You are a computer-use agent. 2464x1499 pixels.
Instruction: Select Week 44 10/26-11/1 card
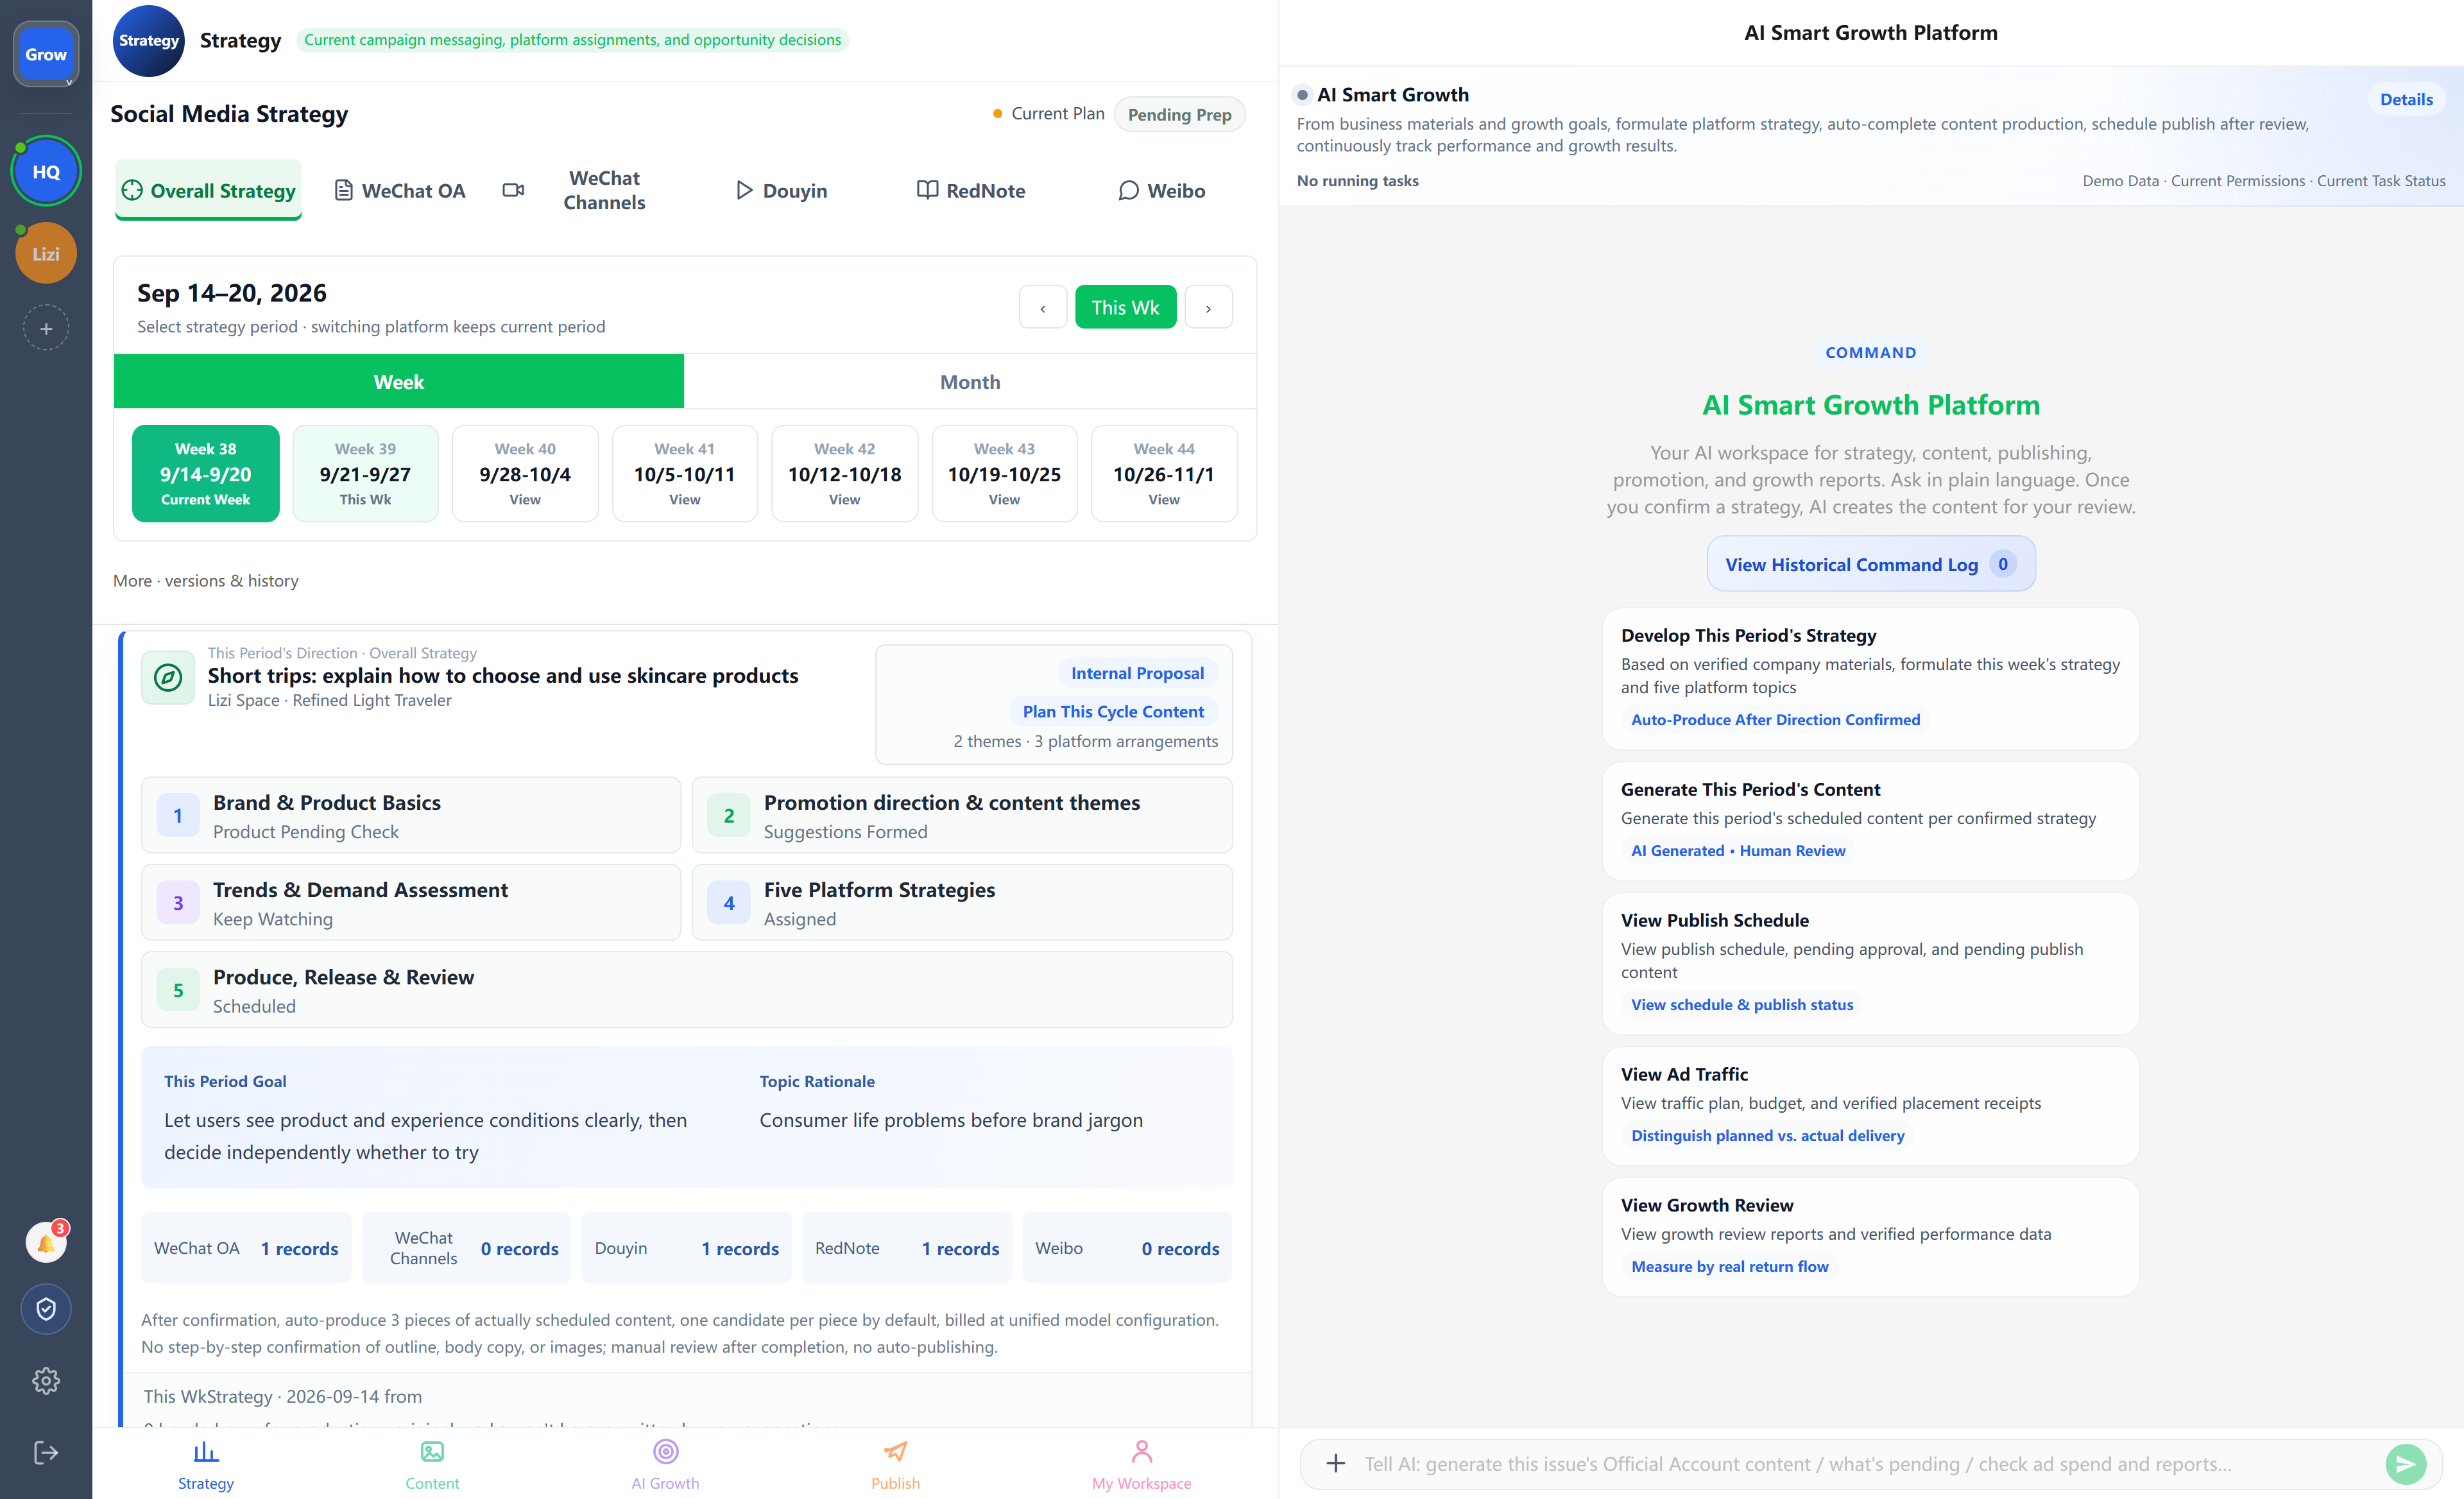[x=1164, y=473]
